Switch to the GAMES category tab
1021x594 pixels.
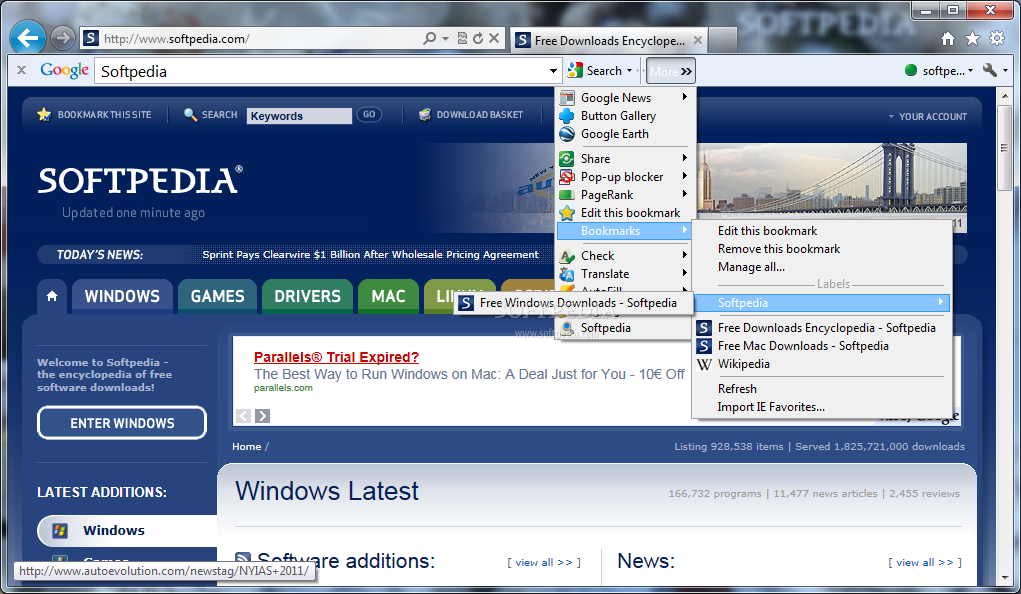pos(217,296)
